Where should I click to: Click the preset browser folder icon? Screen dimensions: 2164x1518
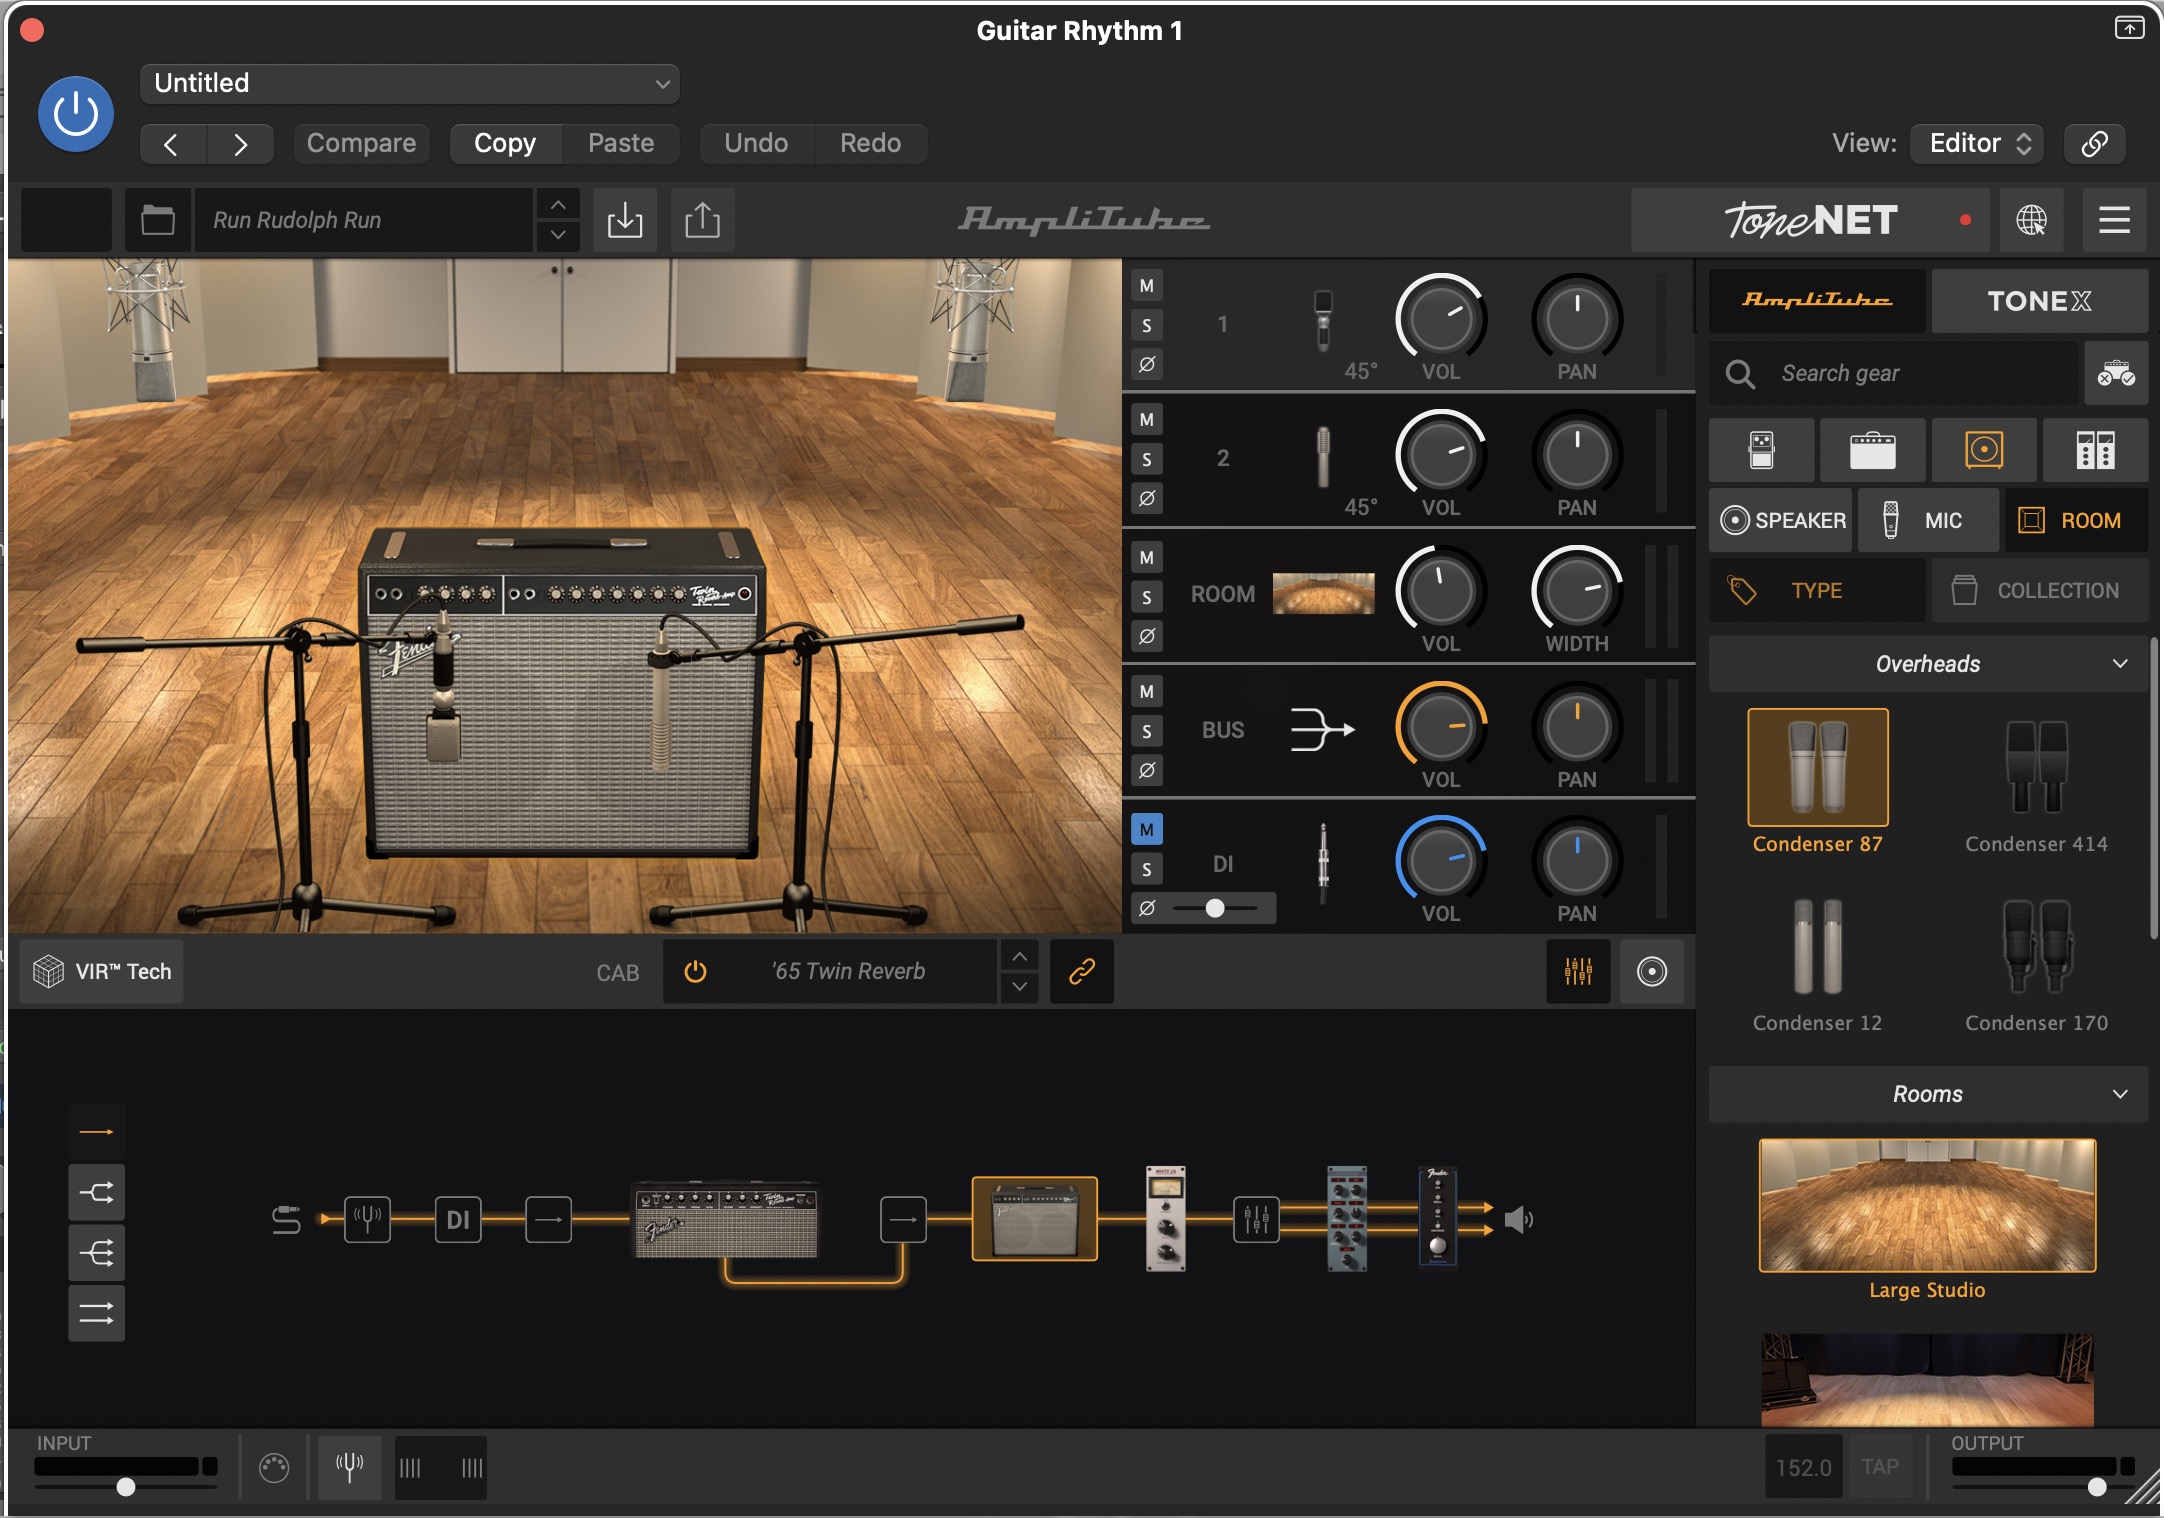(157, 220)
